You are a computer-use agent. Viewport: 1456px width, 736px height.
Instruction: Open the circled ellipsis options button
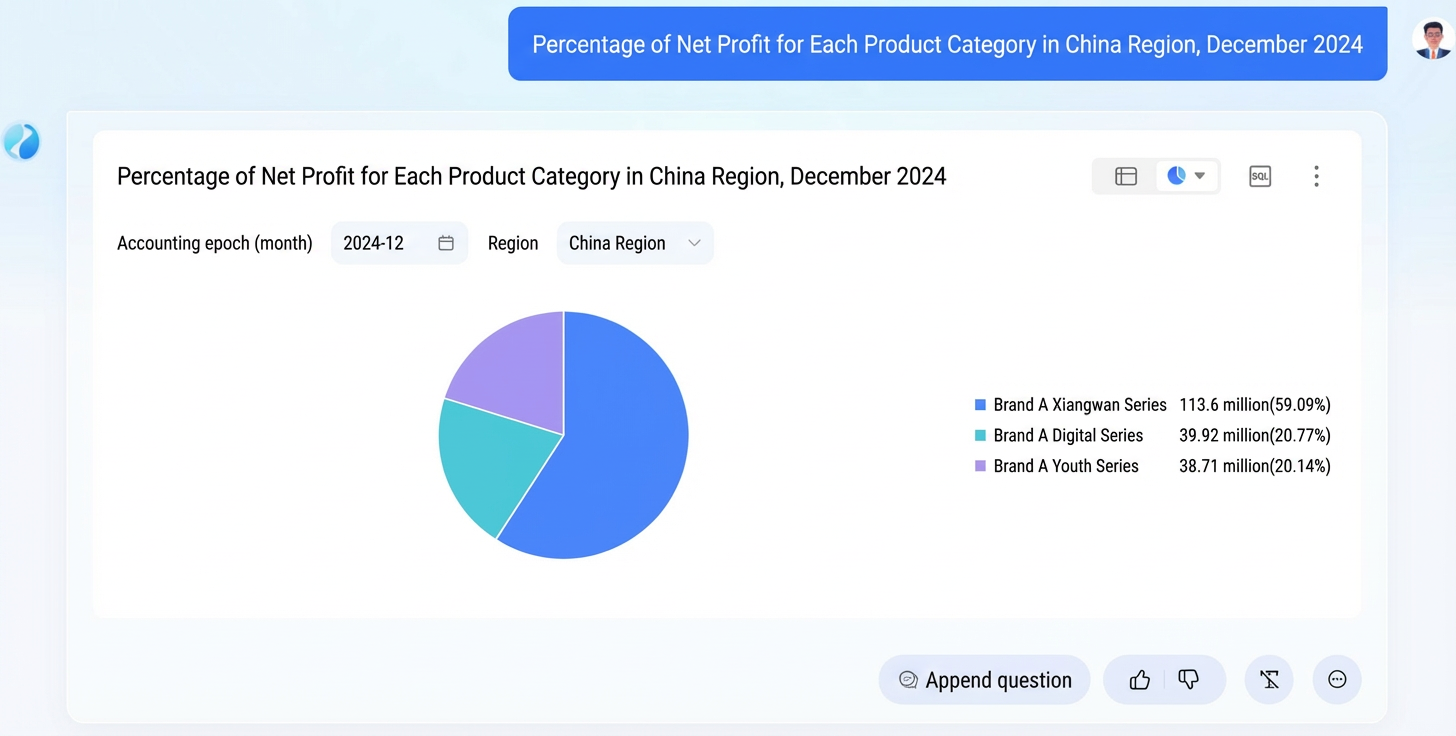pos(1337,680)
